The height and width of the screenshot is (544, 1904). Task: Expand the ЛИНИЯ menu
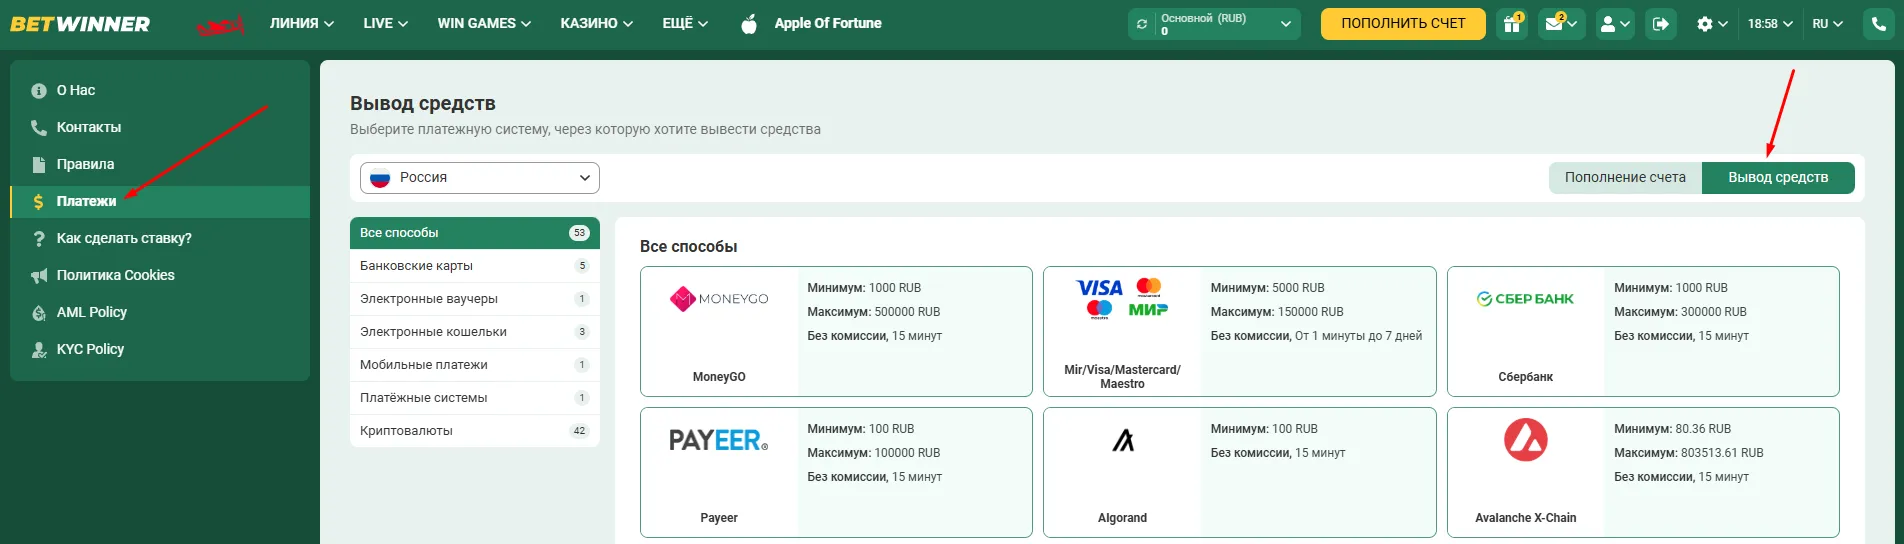pyautogui.click(x=302, y=23)
